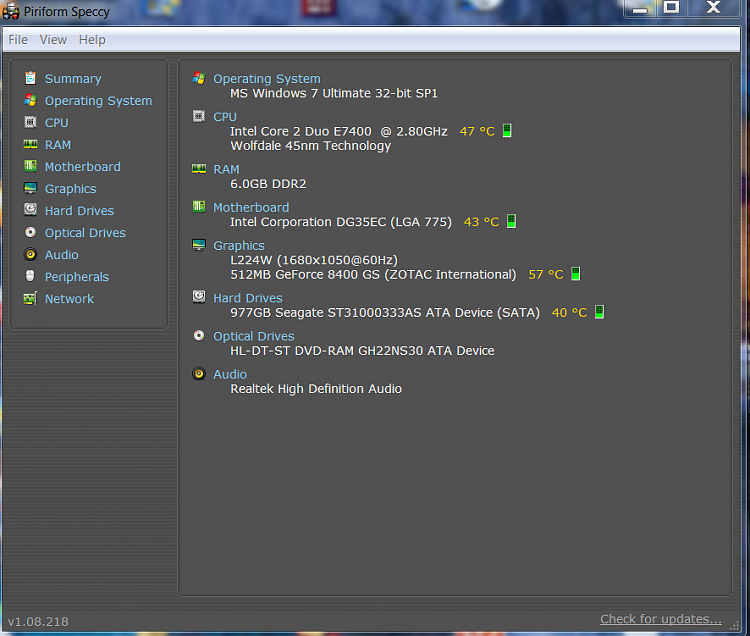Click the Realtek High Definition Audio text
The image size is (750, 636).
pyautogui.click(x=316, y=389)
